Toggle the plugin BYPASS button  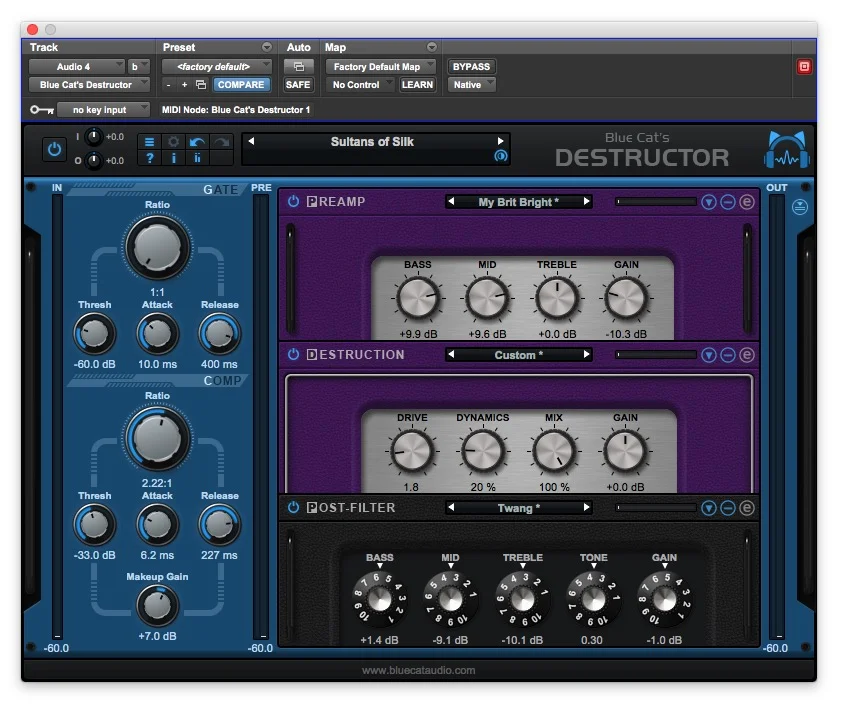click(x=471, y=67)
